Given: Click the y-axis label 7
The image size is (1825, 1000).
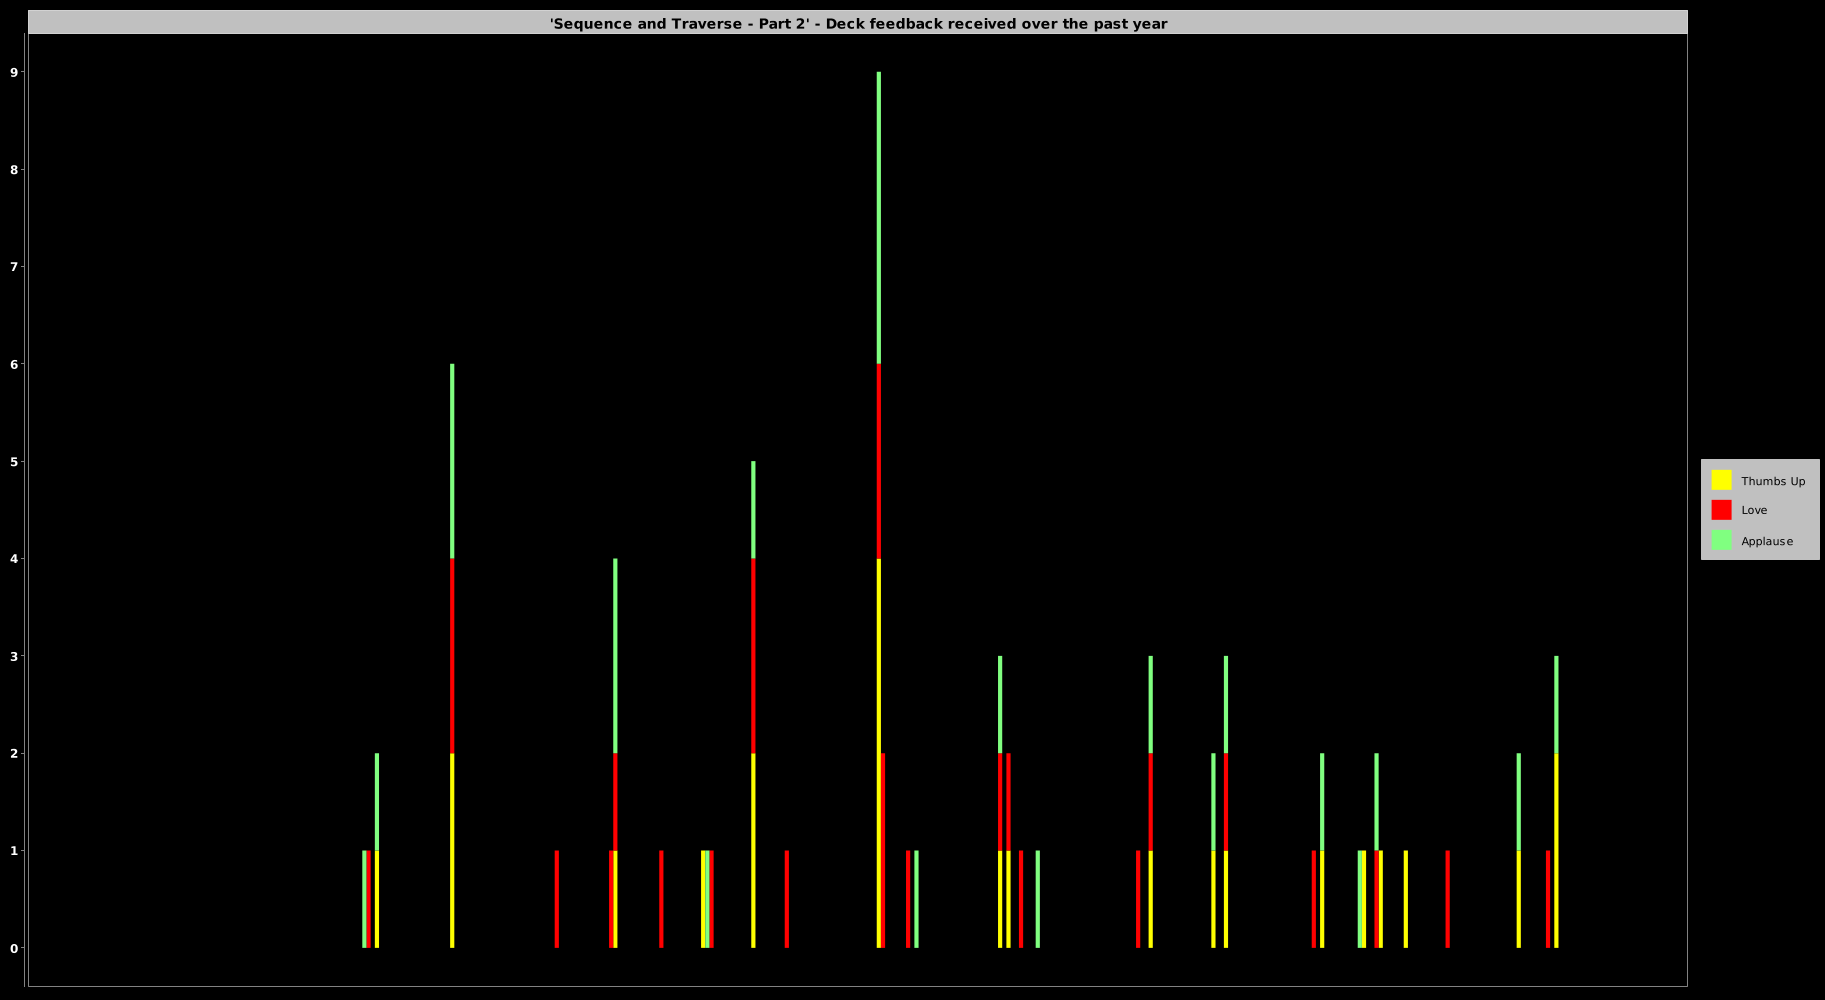Looking at the screenshot, I should (14, 267).
